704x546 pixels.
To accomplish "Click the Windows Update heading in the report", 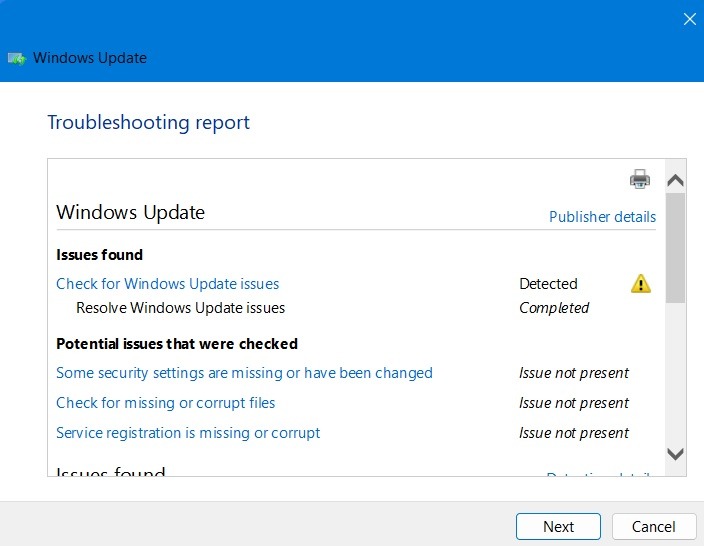I will pyautogui.click(x=130, y=212).
